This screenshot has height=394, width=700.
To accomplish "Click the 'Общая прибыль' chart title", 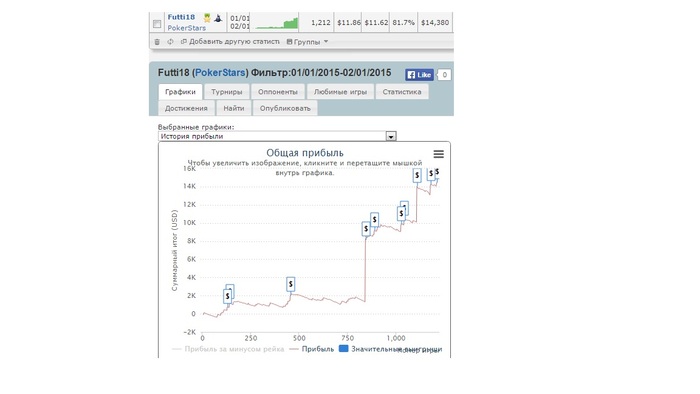I will point(305,153).
